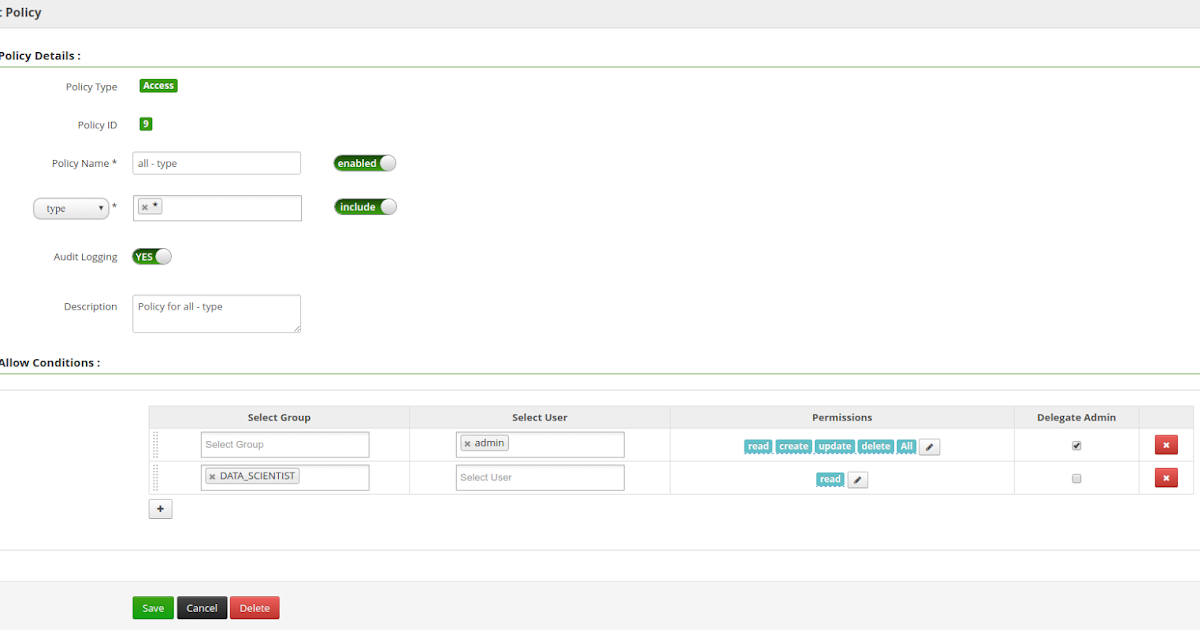Delete the admin condition row

pyautogui.click(x=1166, y=444)
